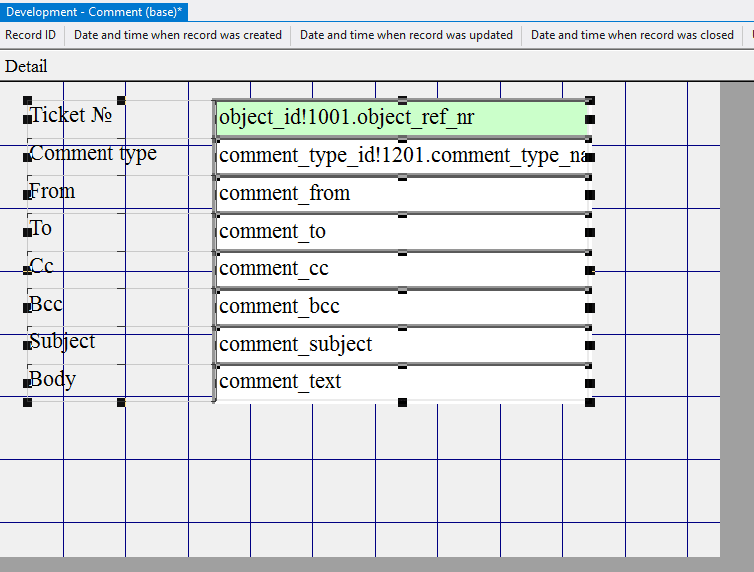Select the To label control

41,229
